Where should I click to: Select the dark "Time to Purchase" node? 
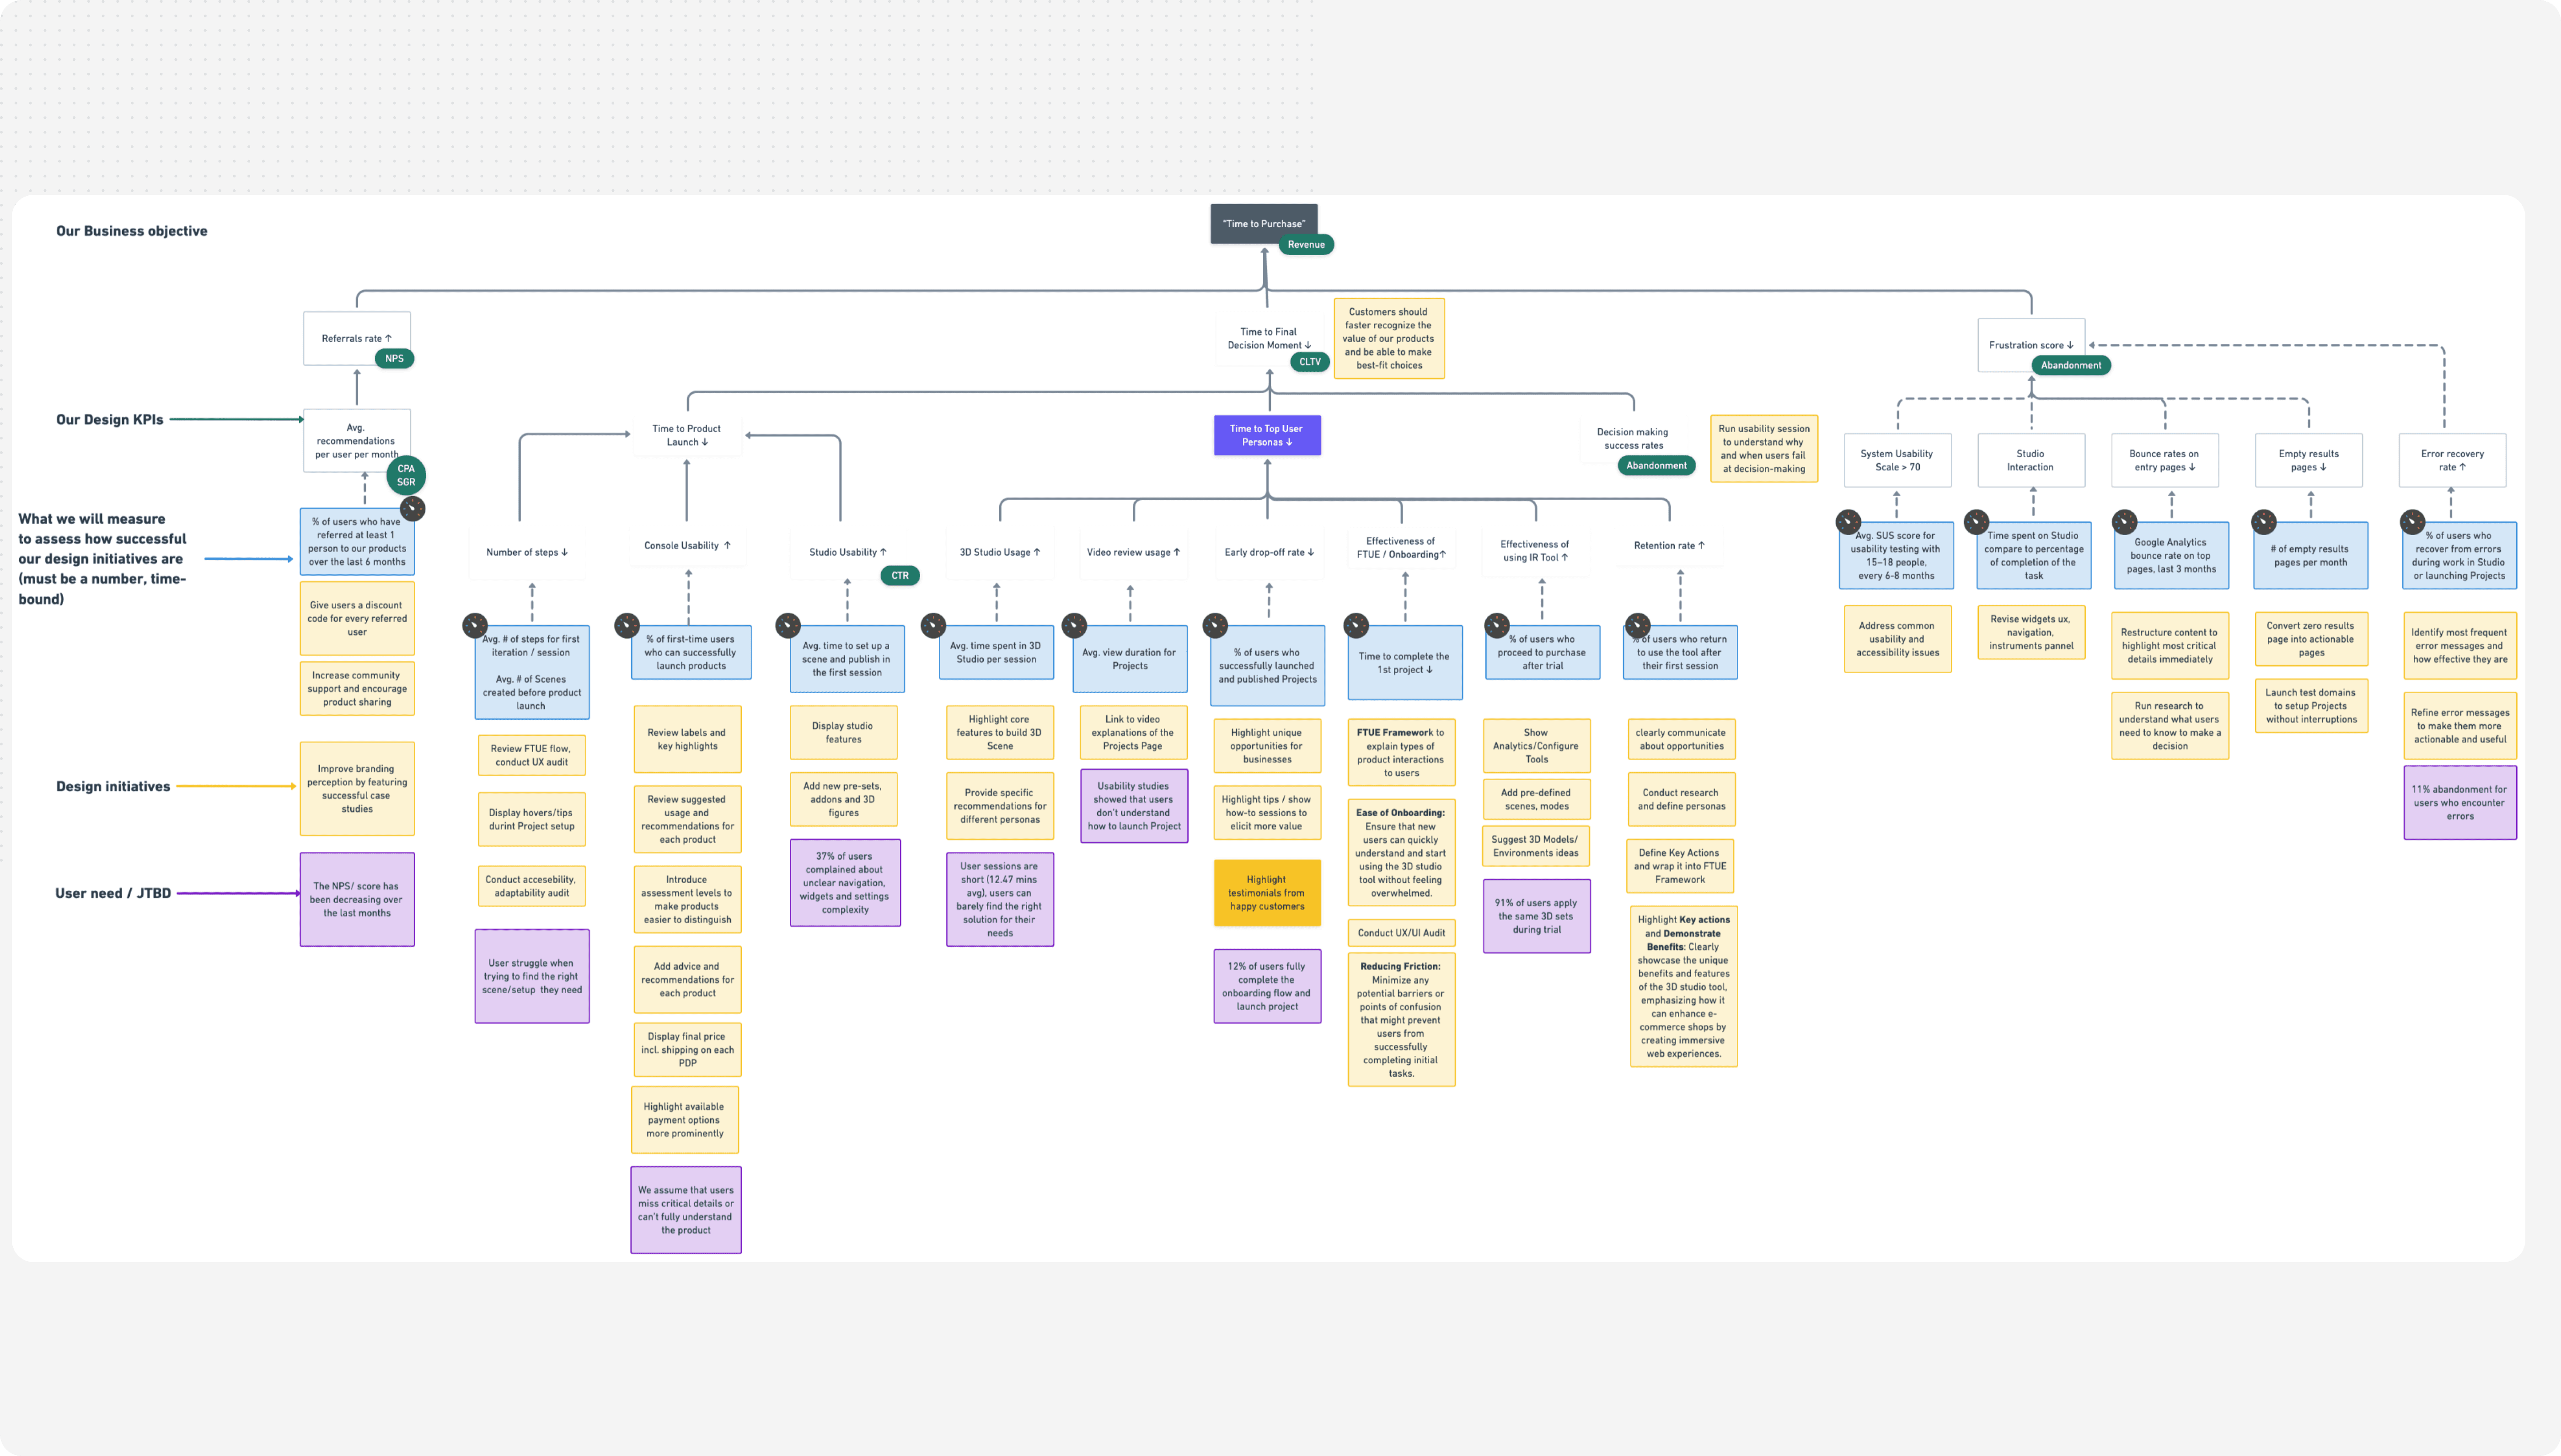click(1264, 224)
